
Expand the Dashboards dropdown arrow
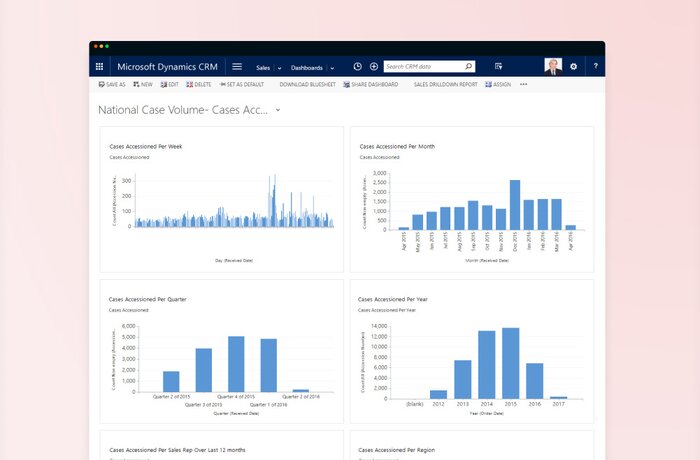coord(331,68)
